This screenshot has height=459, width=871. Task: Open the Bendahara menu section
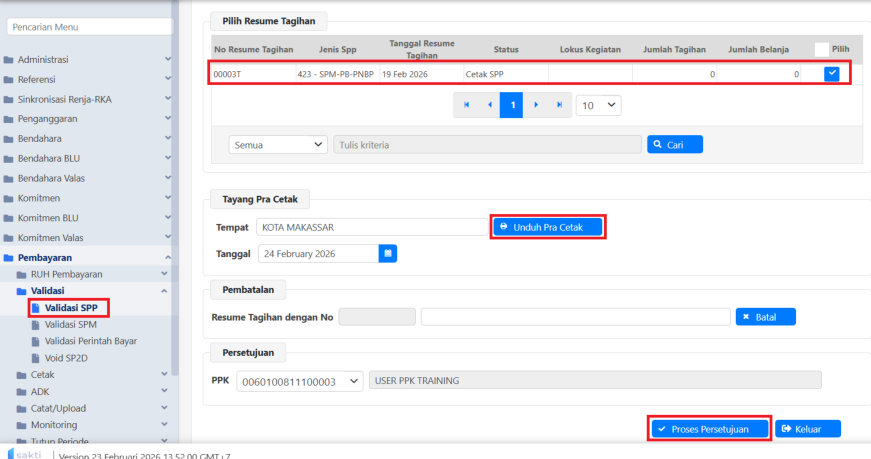88,139
